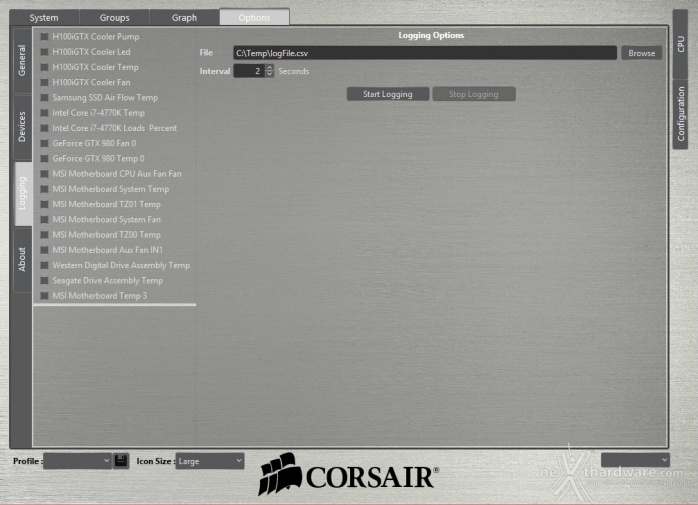Check Western Digital Drive Assembly Temp
The height and width of the screenshot is (505, 698).
coord(44,265)
